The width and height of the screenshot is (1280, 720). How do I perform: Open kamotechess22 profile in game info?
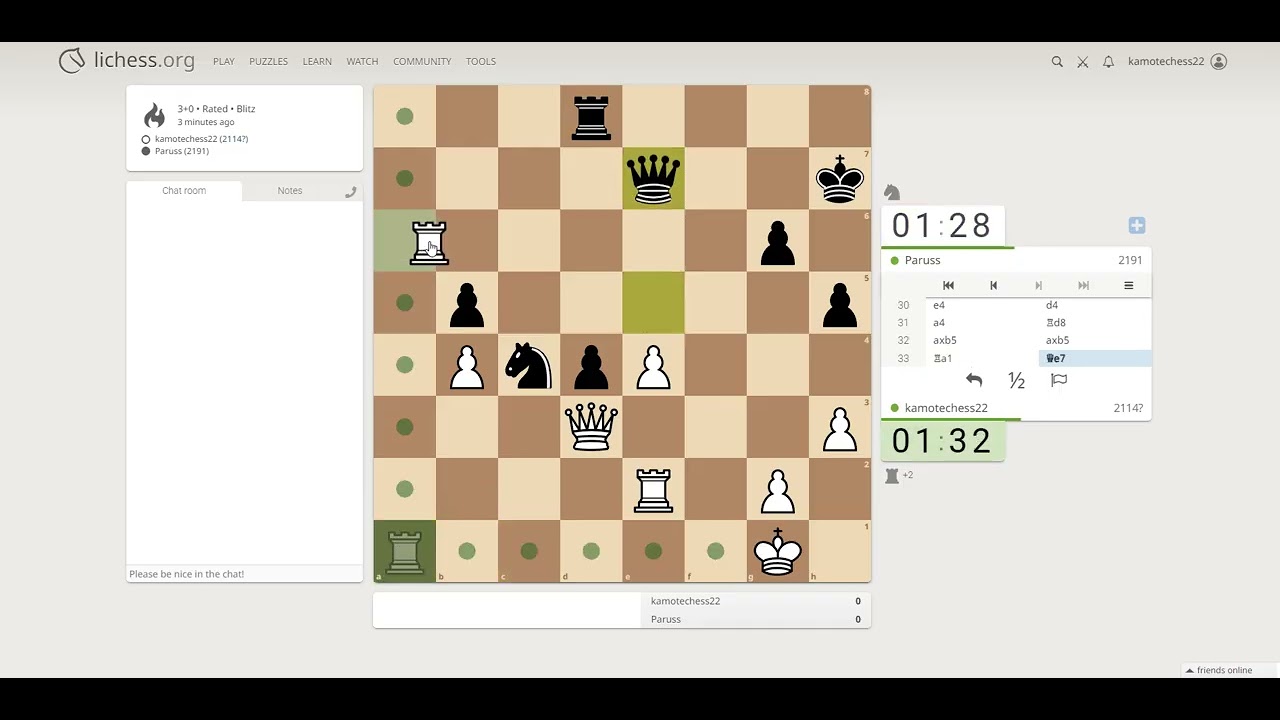click(x=201, y=139)
